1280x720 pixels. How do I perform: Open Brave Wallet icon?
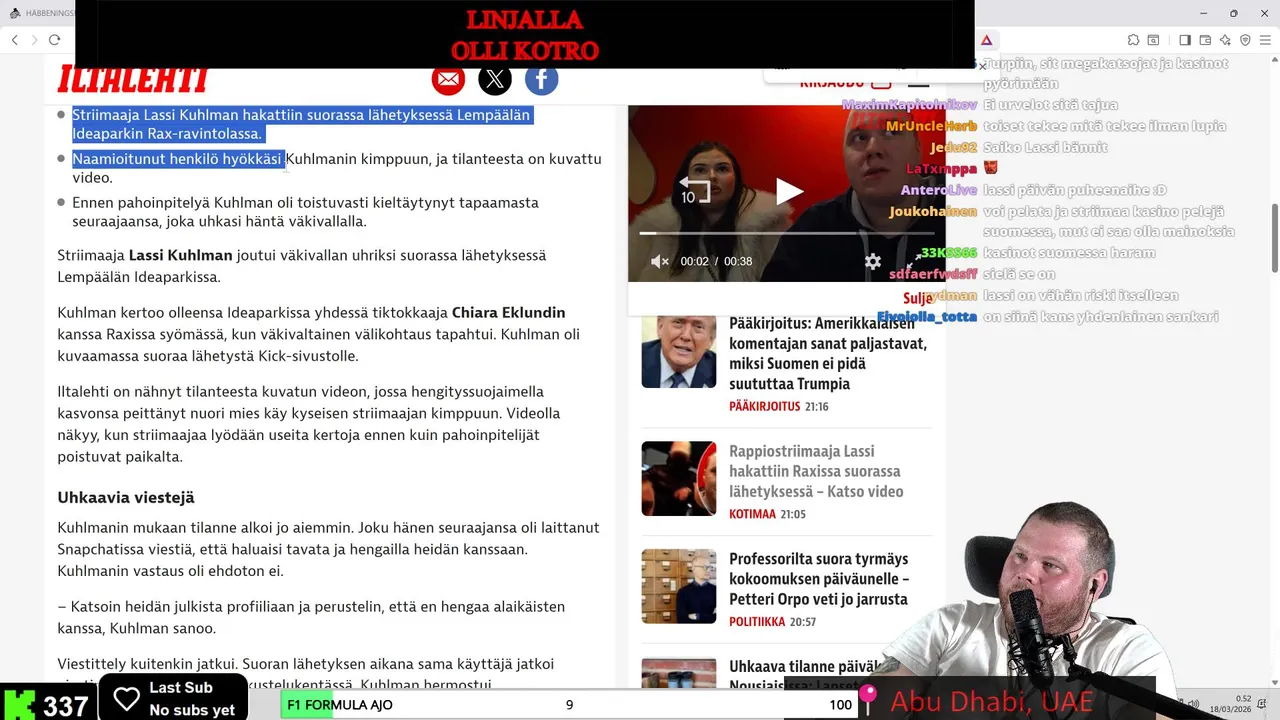(1205, 40)
